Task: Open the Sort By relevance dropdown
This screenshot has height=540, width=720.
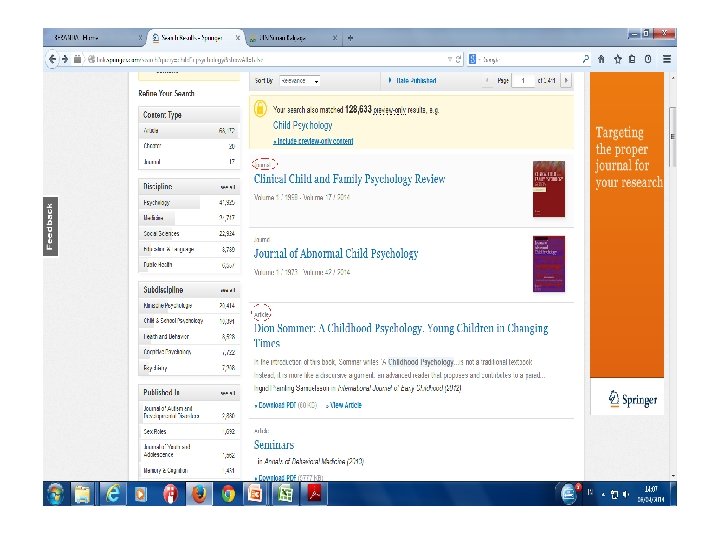Action: click(300, 81)
